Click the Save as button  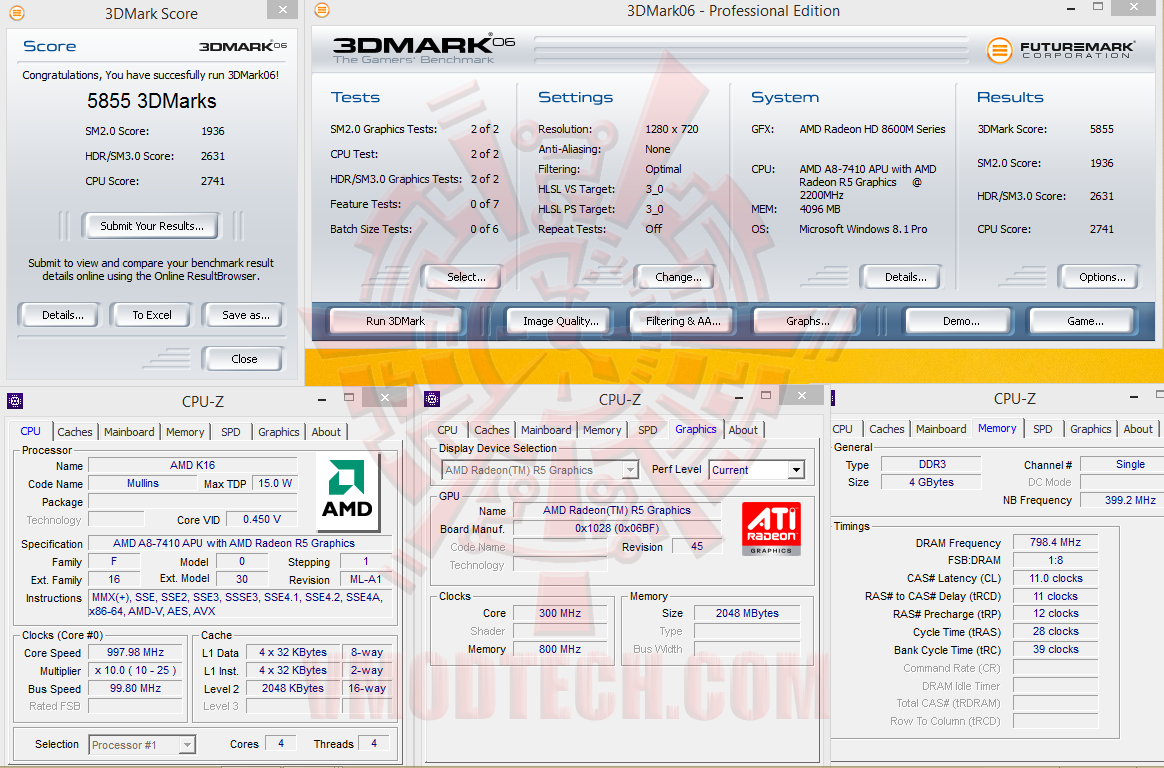click(x=245, y=315)
